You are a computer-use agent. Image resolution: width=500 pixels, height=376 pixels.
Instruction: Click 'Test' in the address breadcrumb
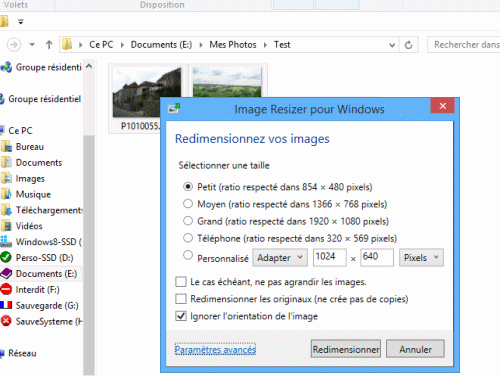tap(282, 45)
